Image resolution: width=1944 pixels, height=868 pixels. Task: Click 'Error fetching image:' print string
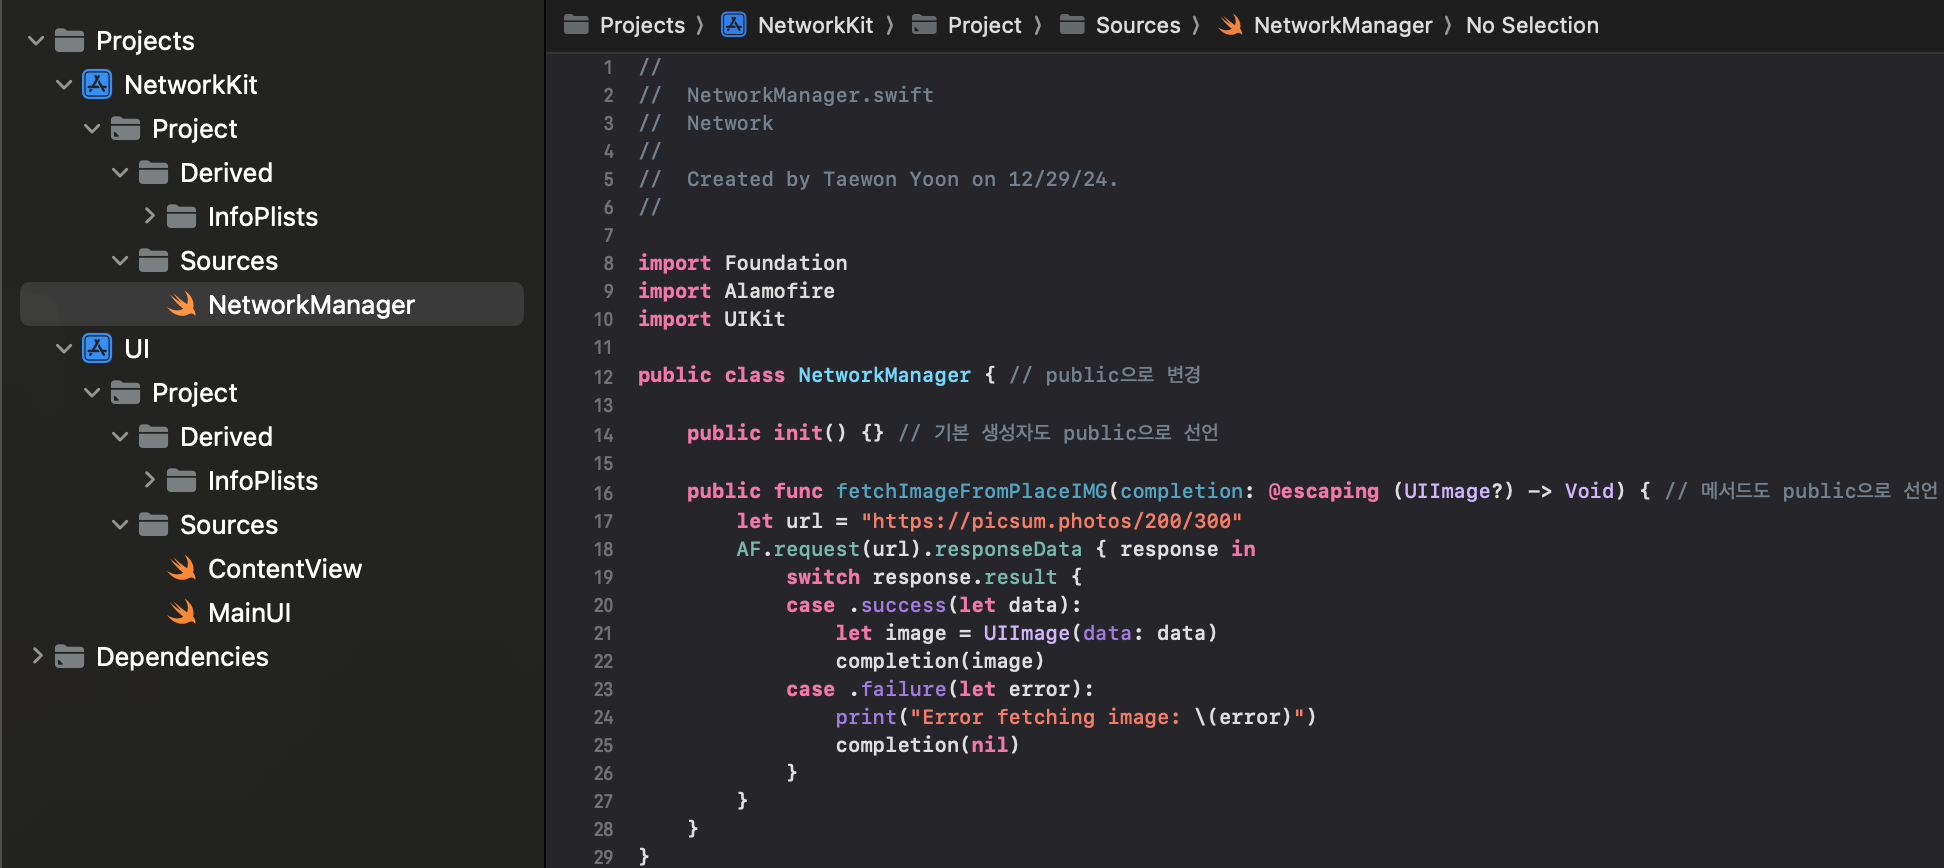[x=1051, y=717]
